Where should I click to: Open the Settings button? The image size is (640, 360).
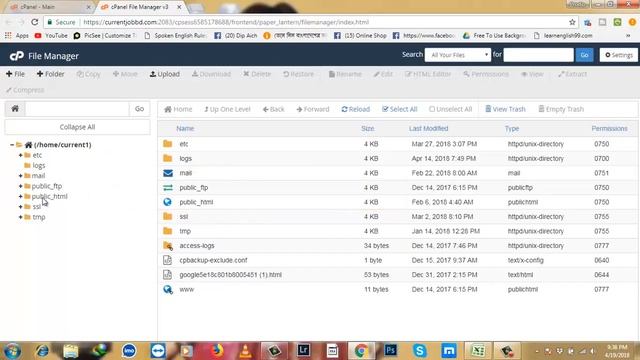[618, 55]
